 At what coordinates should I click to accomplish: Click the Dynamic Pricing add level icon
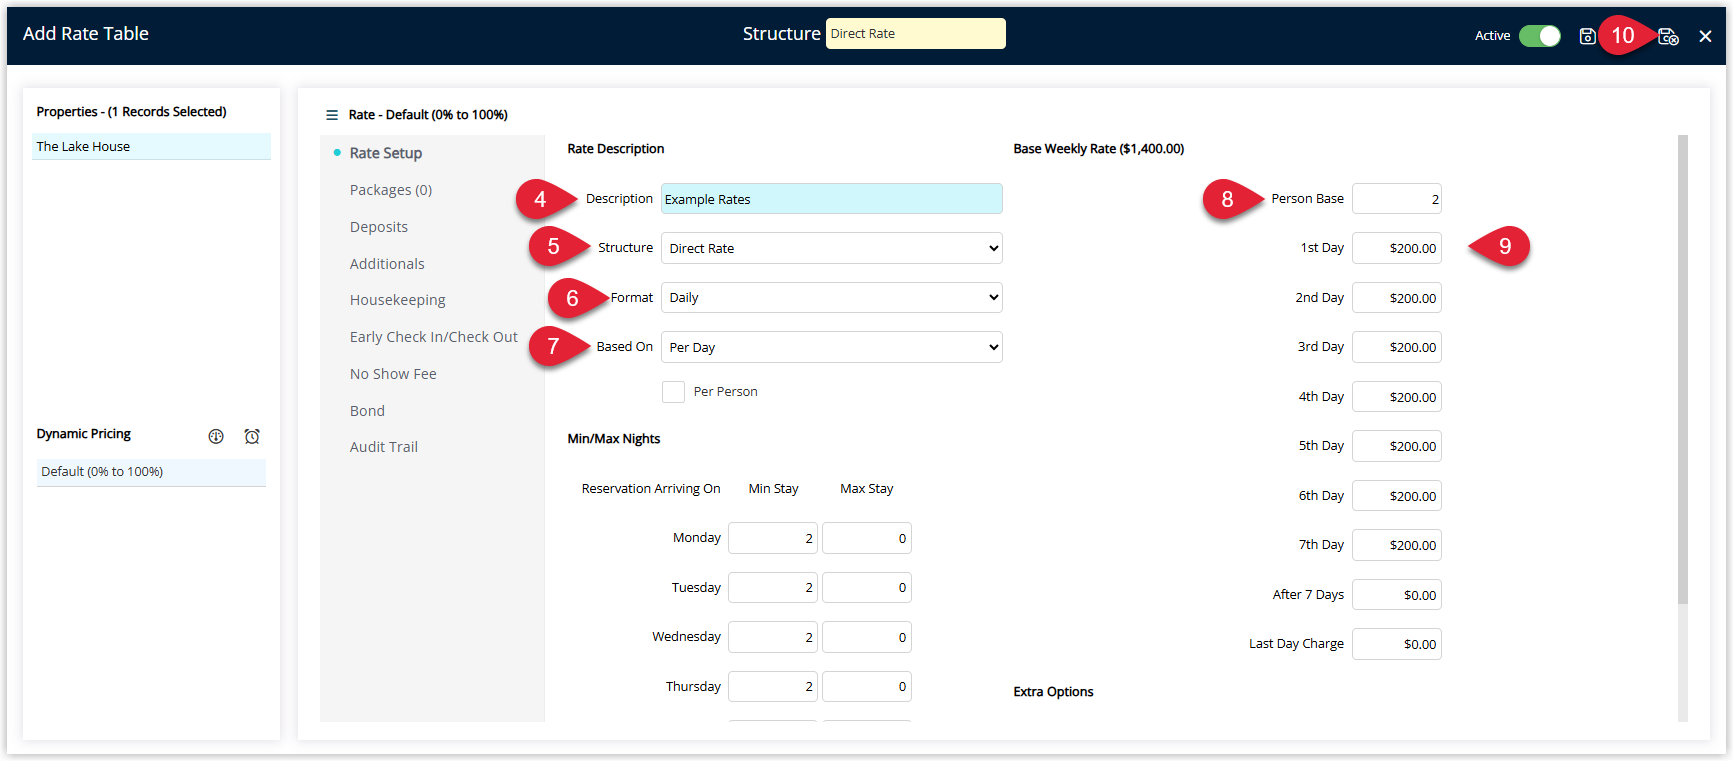pos(216,436)
